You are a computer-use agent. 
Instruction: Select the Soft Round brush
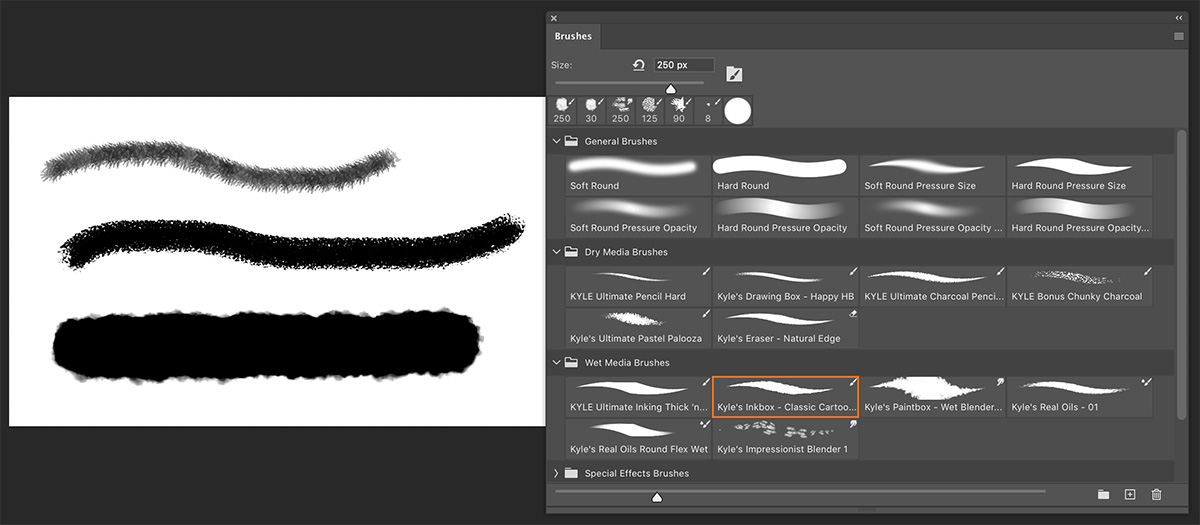click(637, 175)
